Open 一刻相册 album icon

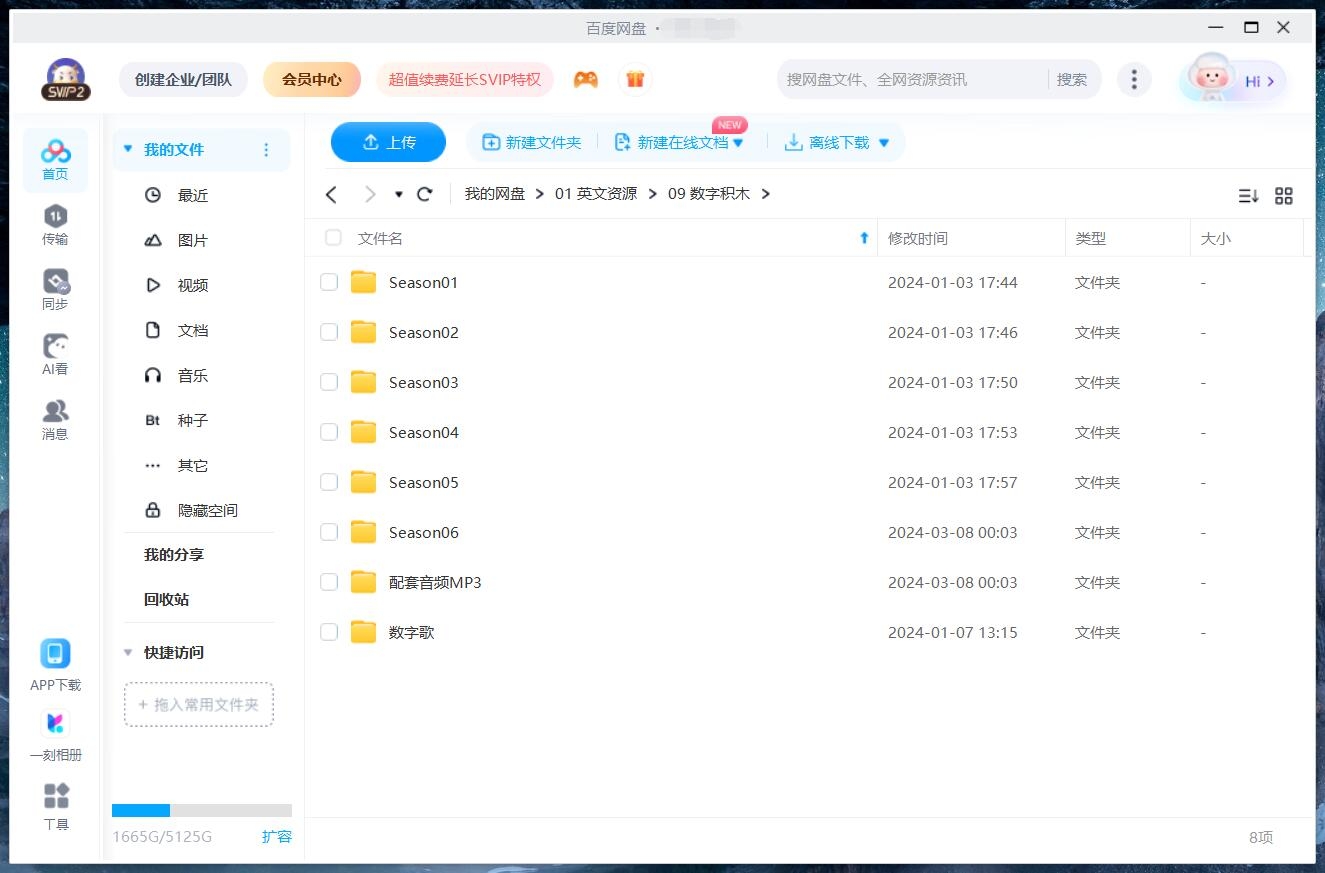55,724
